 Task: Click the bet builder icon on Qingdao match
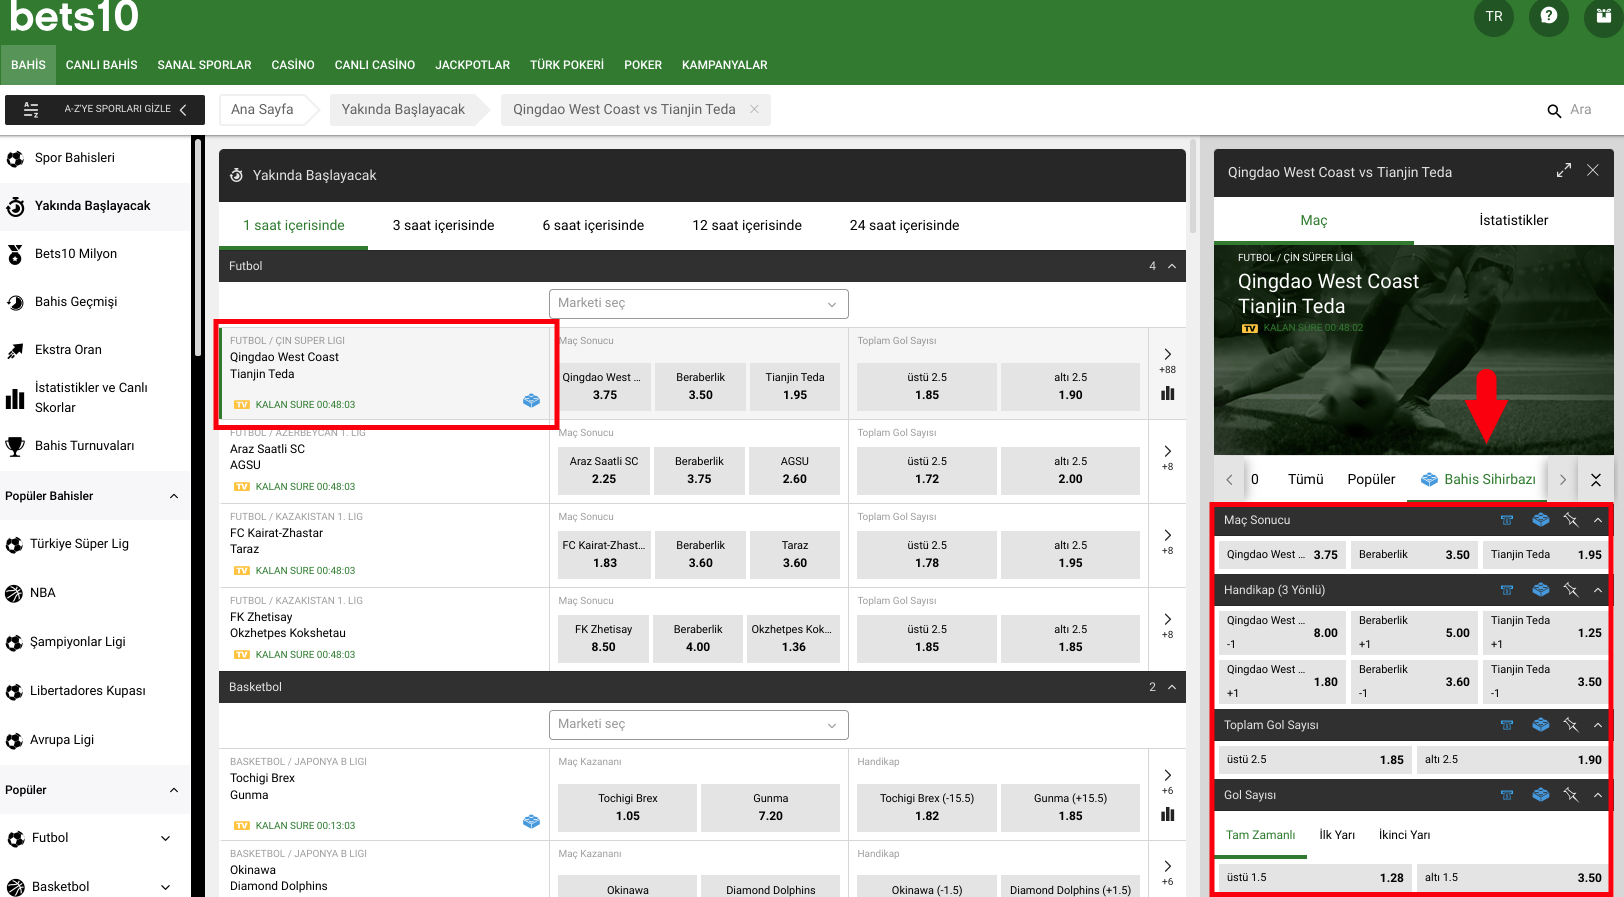[x=531, y=400]
